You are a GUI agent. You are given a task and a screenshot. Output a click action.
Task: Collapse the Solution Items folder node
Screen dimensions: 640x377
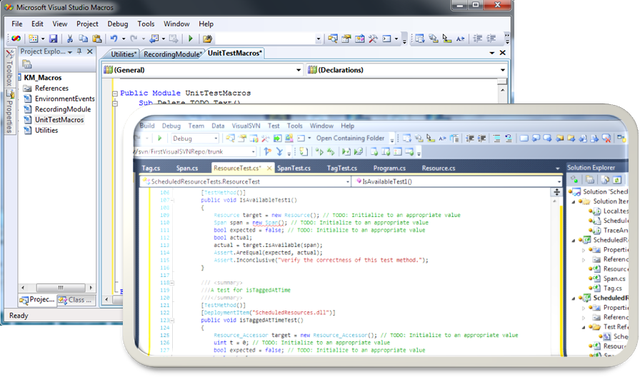tap(573, 202)
